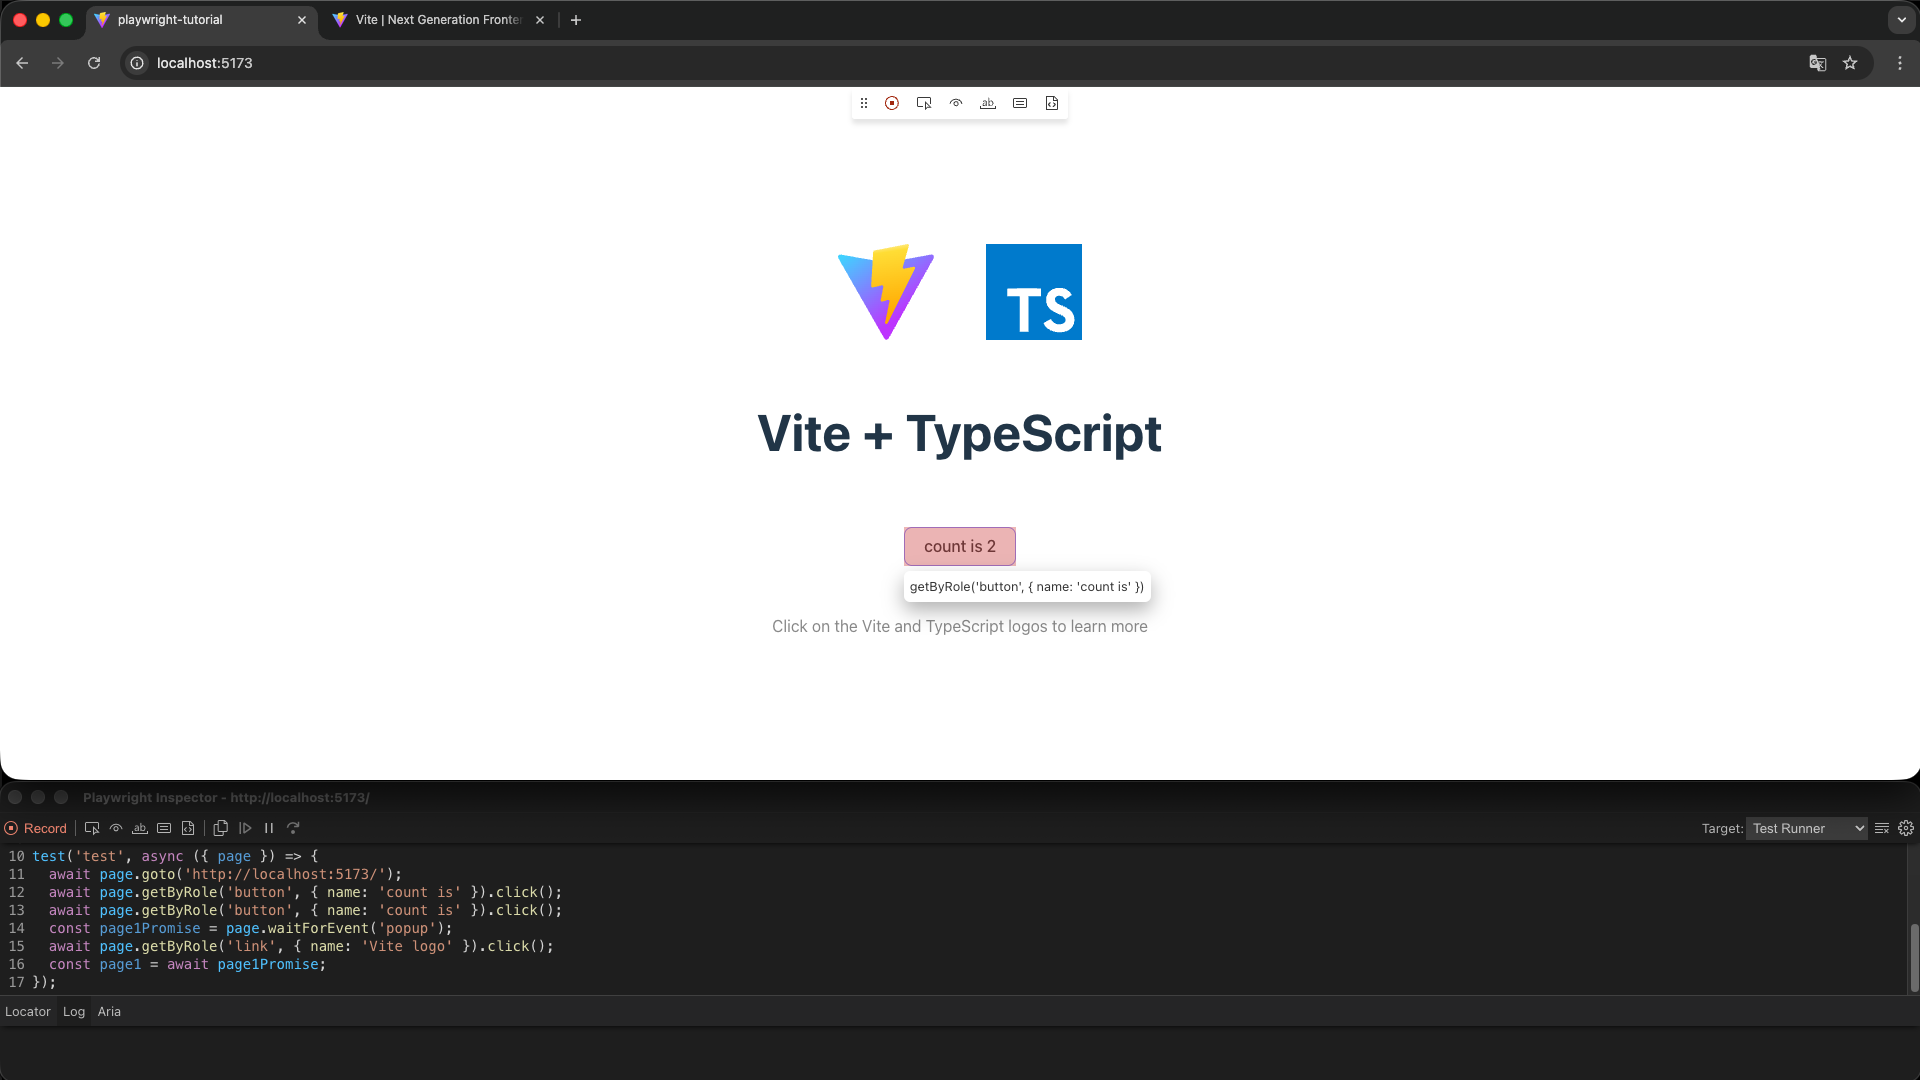This screenshot has width=1920, height=1080.
Task: Open the Aria tab in the Inspector
Action: 109,1011
